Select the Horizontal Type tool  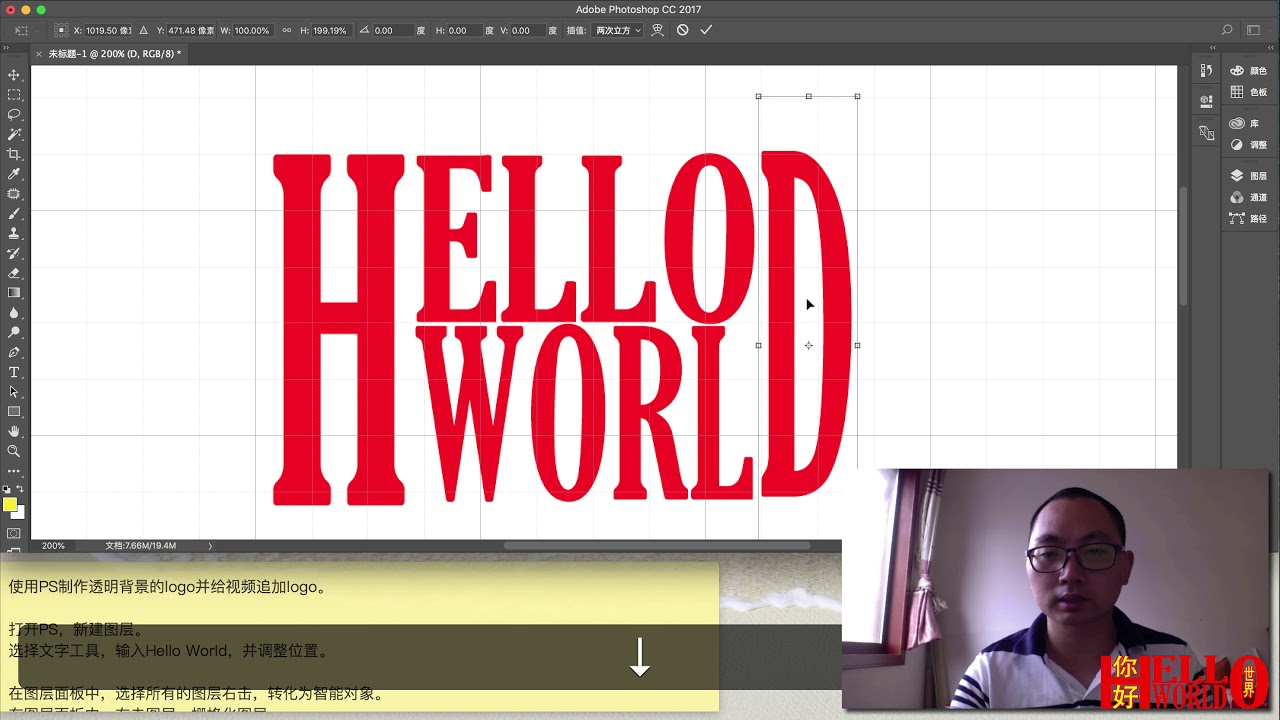pos(14,372)
